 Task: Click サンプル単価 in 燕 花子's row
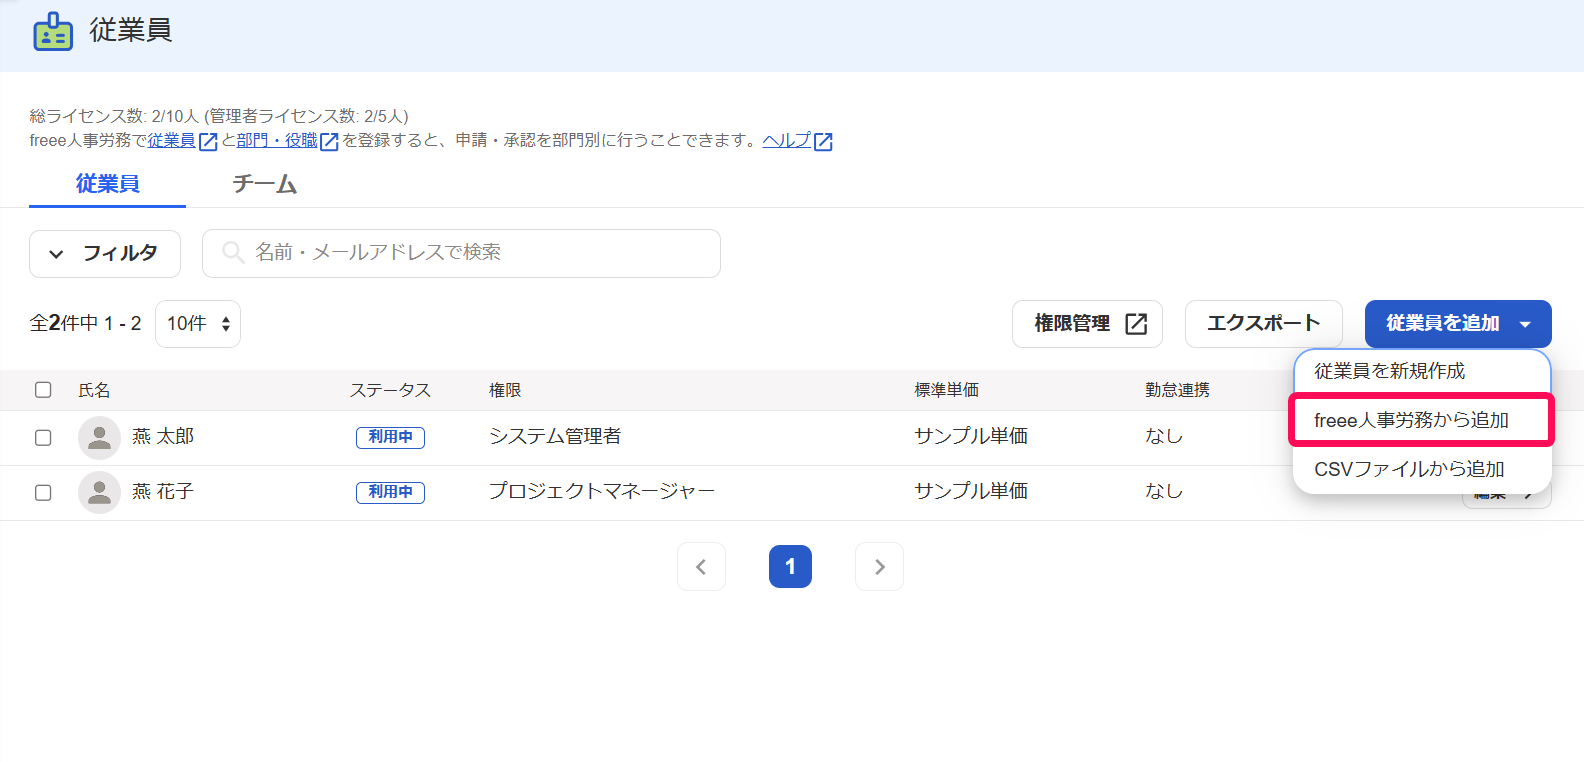tap(971, 492)
